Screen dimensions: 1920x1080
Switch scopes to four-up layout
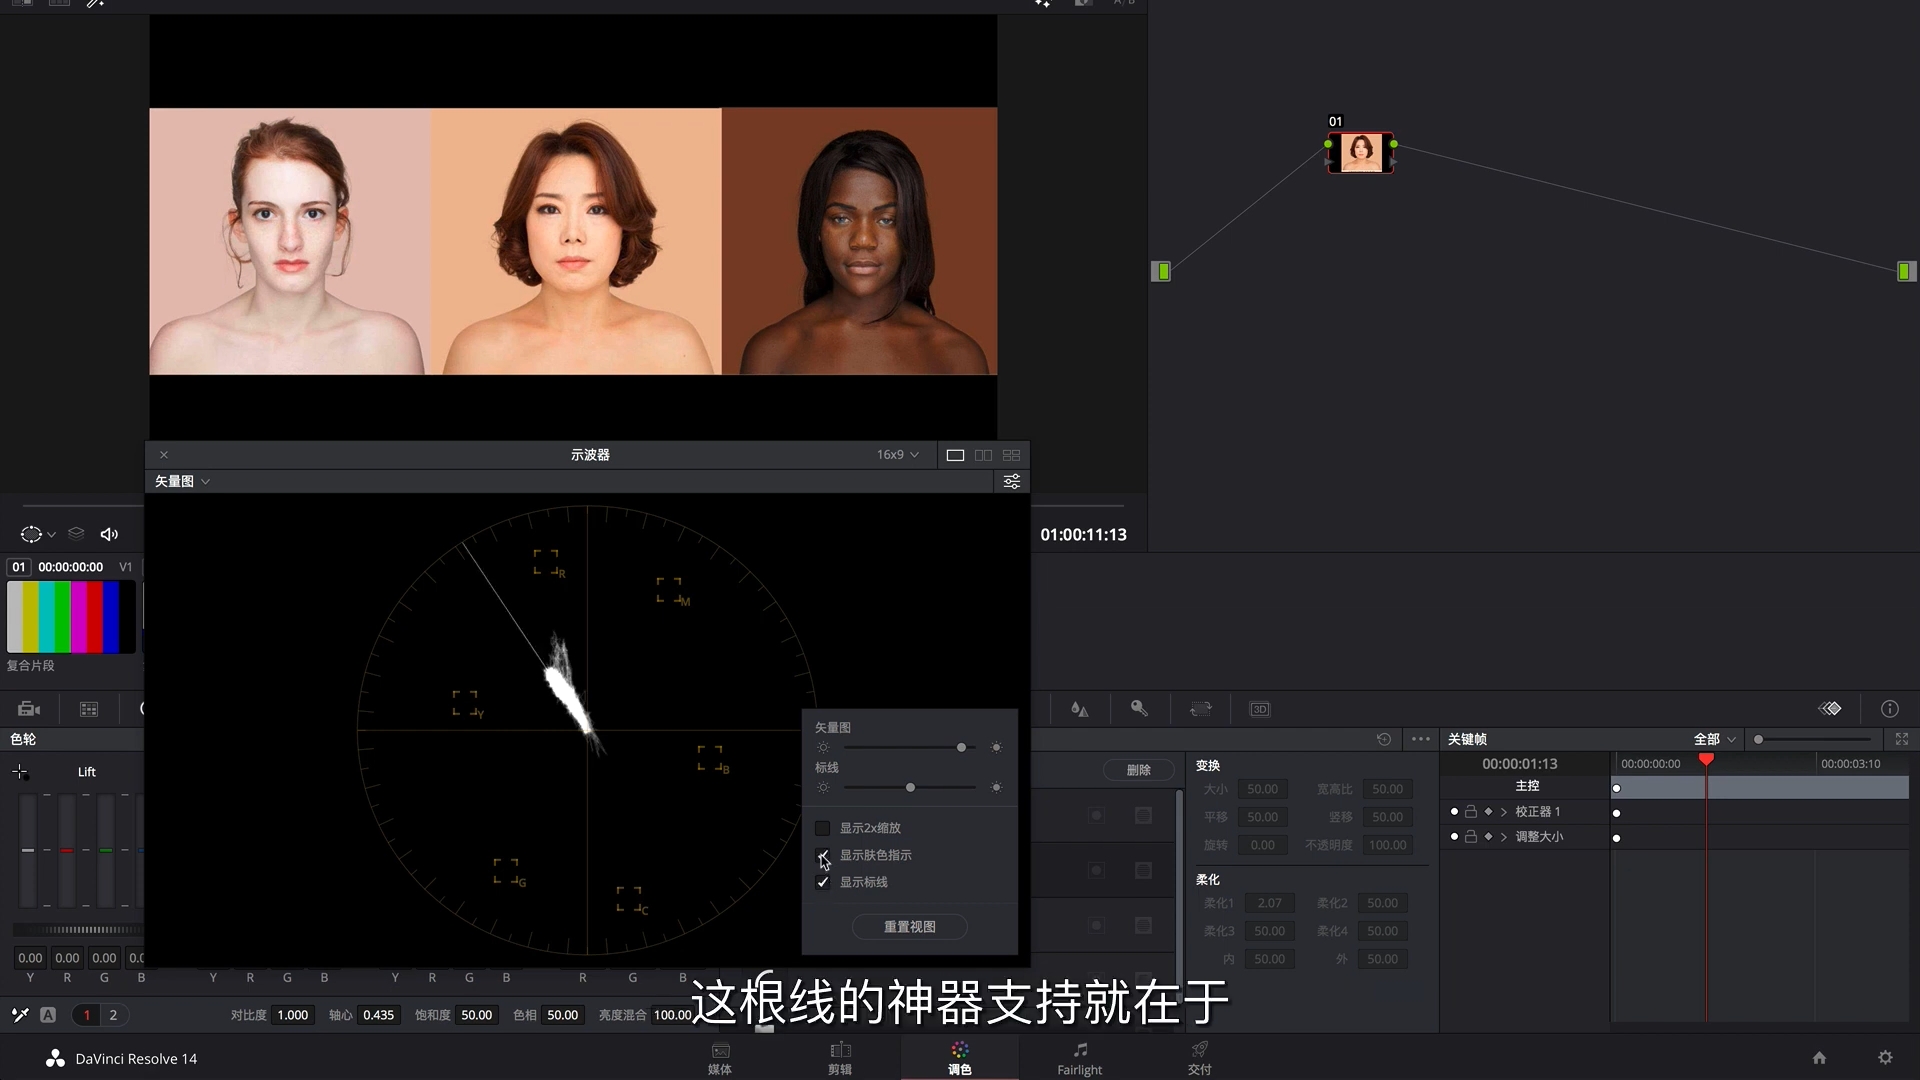[1011, 455]
